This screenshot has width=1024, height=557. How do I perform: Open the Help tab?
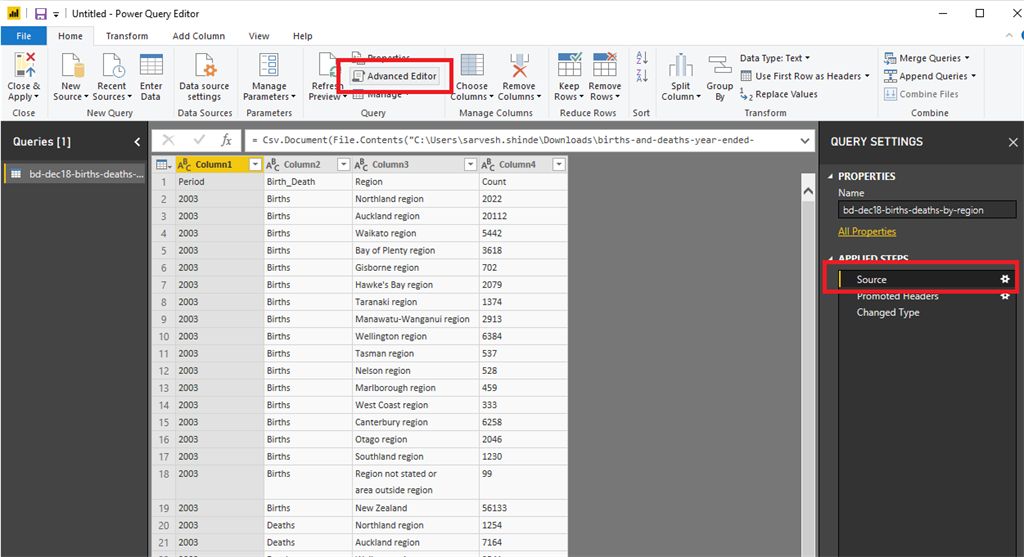302,36
